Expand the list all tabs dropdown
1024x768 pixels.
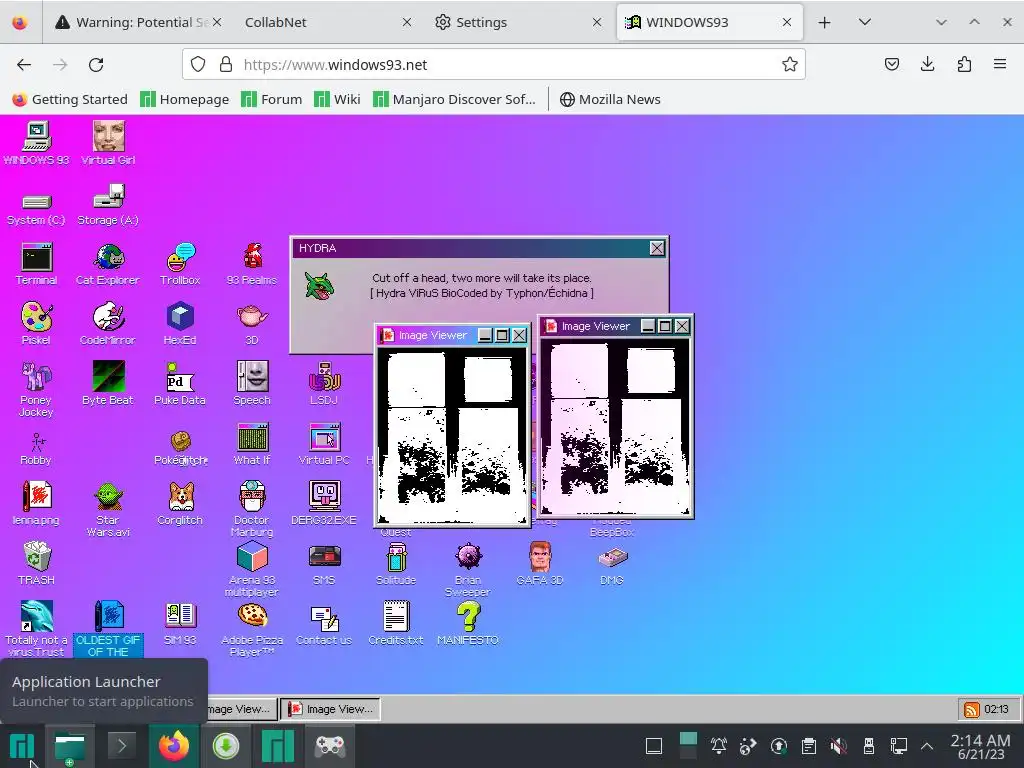point(865,22)
